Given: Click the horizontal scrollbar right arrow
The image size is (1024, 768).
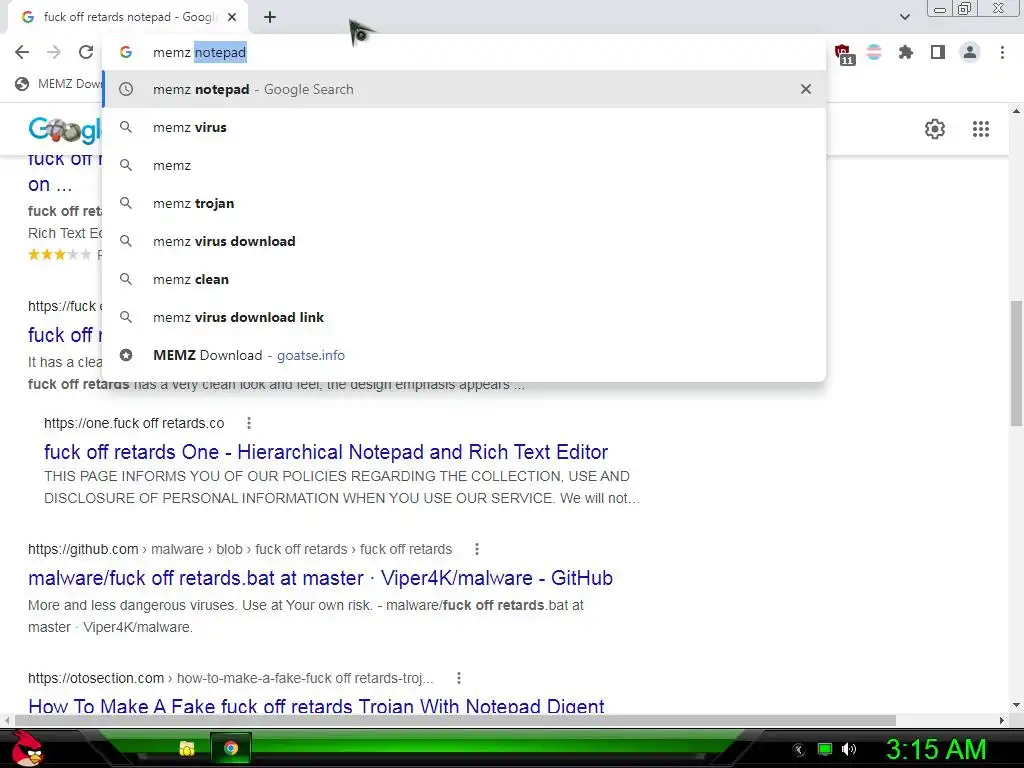Looking at the screenshot, I should pyautogui.click(x=1002, y=720).
